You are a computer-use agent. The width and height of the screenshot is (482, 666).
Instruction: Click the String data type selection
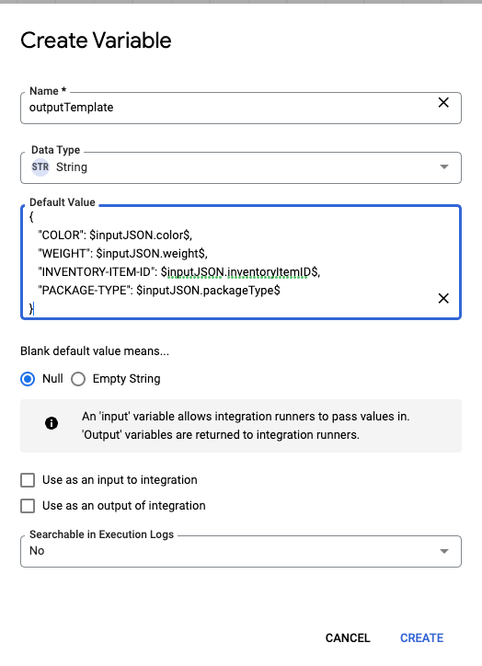71,167
